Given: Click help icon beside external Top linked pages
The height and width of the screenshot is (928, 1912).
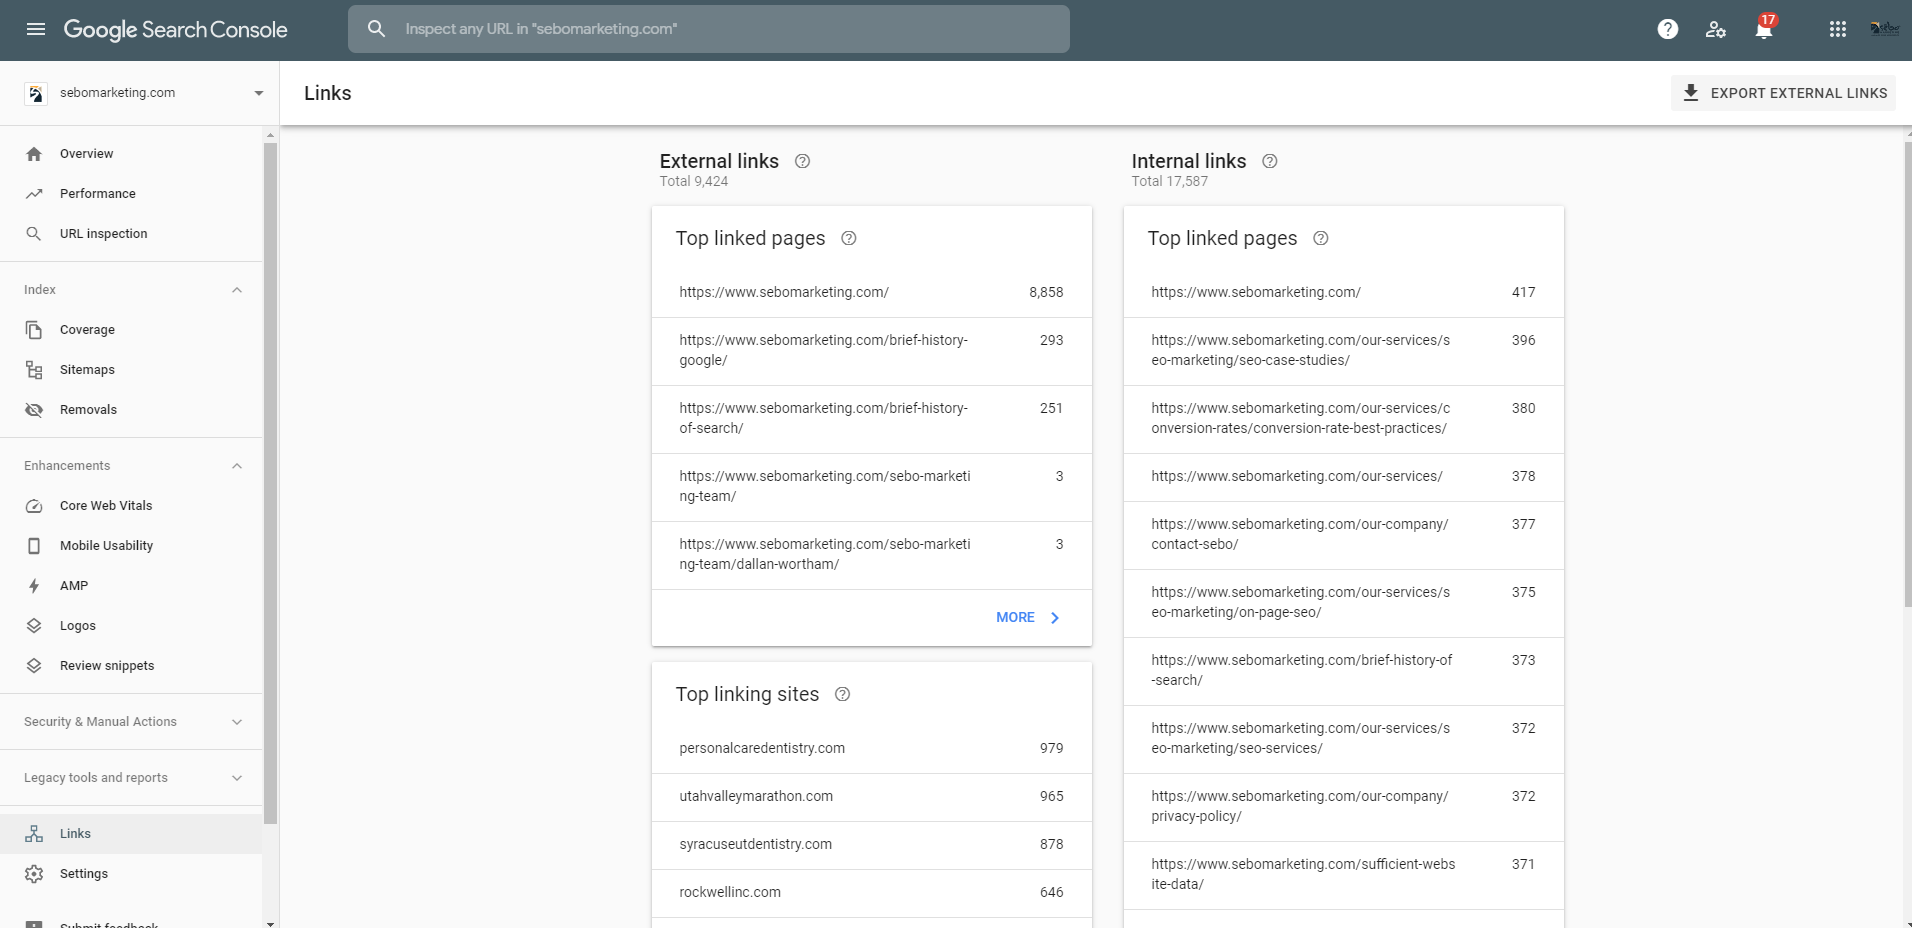Looking at the screenshot, I should (x=849, y=238).
